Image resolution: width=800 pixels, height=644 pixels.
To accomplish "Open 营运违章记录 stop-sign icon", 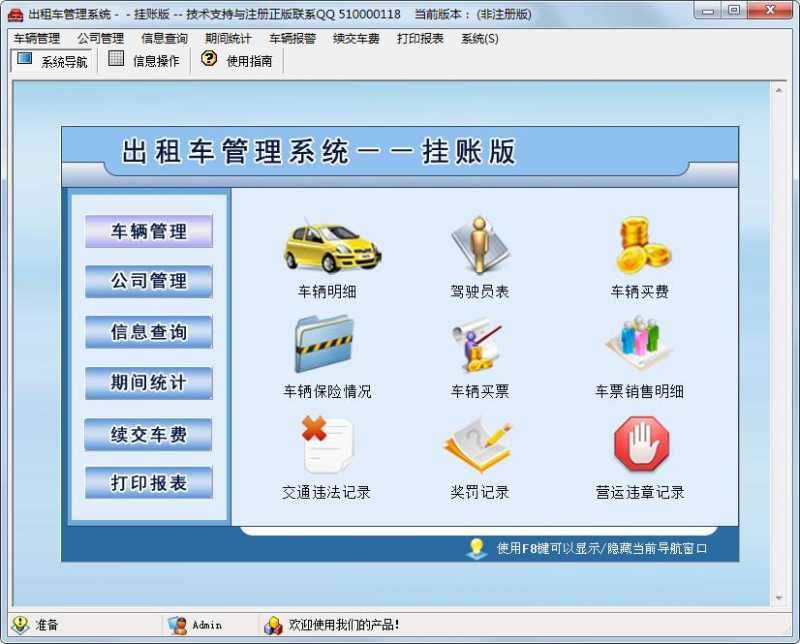I will (641, 446).
